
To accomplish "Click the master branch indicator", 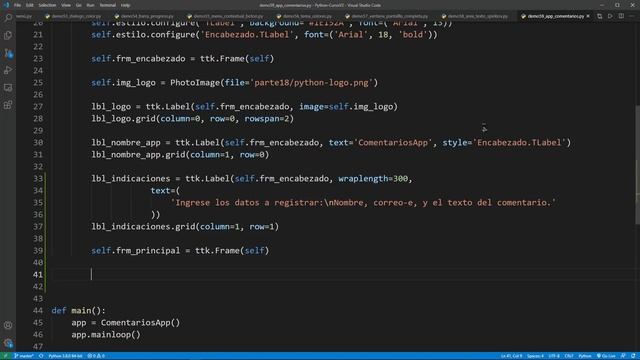I will click(24, 356).
